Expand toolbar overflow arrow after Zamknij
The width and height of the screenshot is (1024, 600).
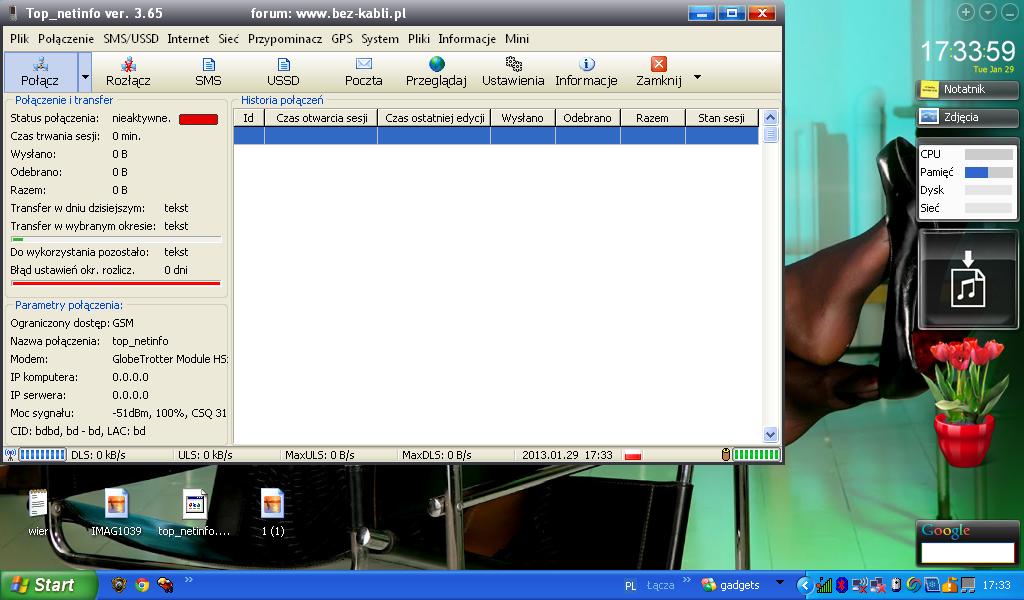tap(697, 77)
